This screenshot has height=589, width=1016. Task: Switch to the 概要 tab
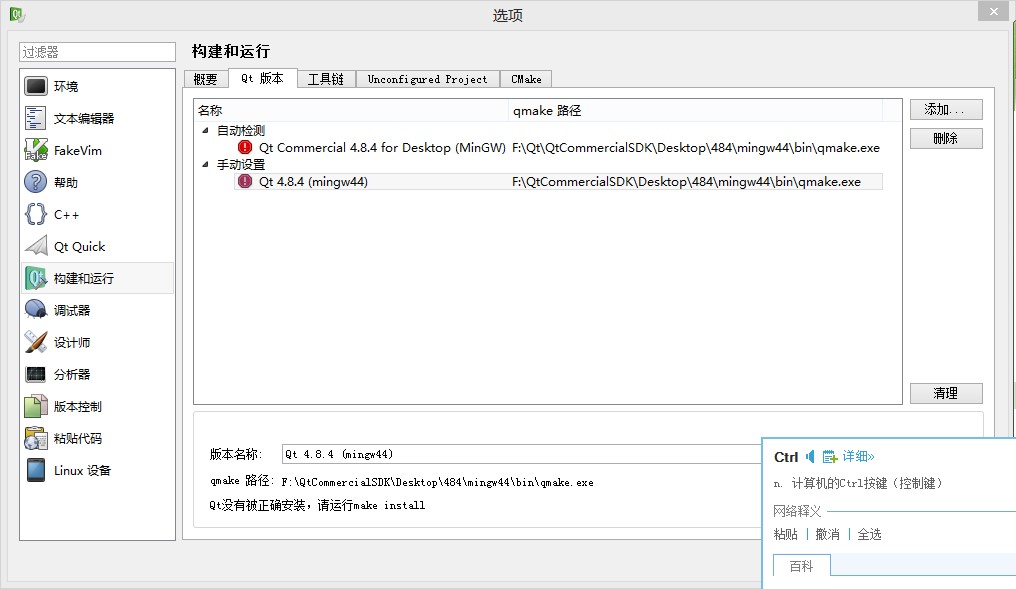(x=206, y=78)
